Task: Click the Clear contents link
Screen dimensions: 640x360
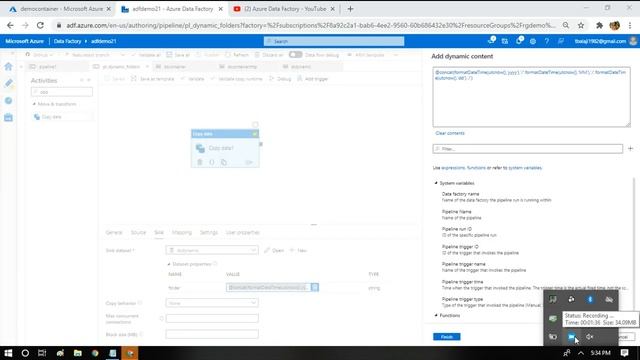Action: 450,133
